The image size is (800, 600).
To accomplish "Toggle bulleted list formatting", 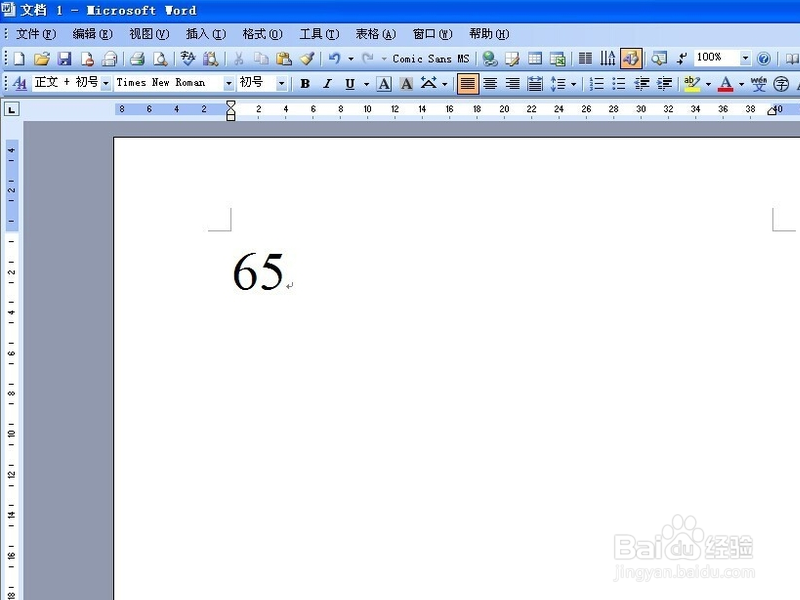I will click(x=619, y=84).
